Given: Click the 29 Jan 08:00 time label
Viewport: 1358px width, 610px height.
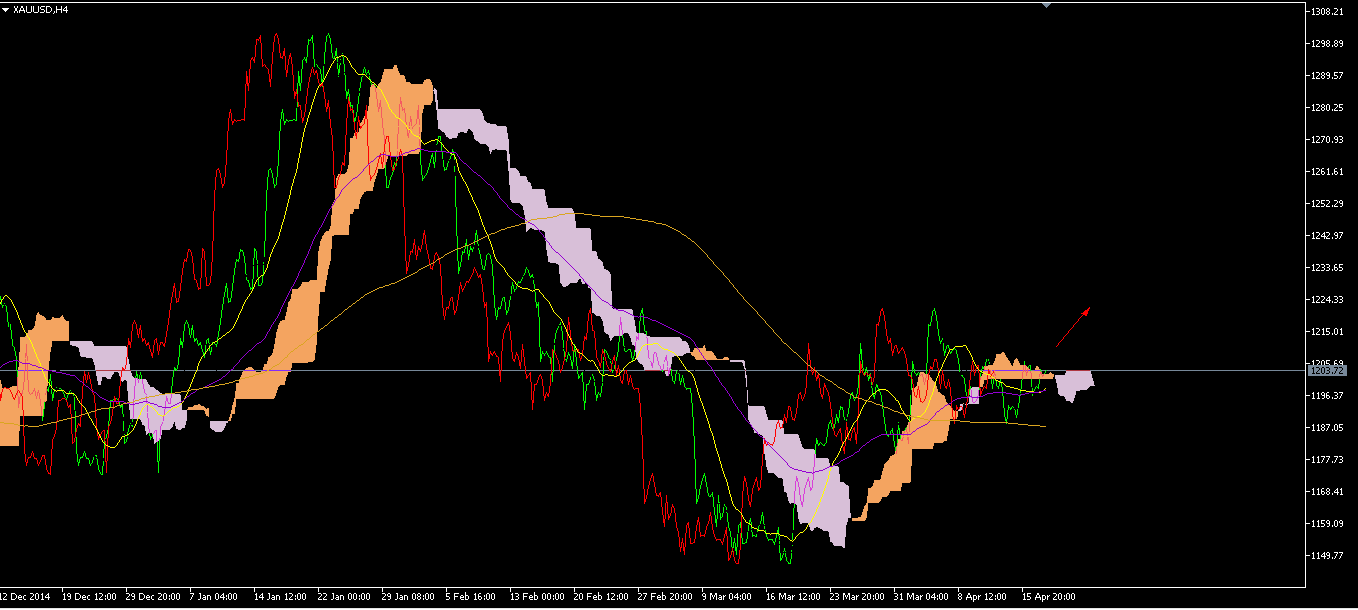Looking at the screenshot, I should [408, 596].
